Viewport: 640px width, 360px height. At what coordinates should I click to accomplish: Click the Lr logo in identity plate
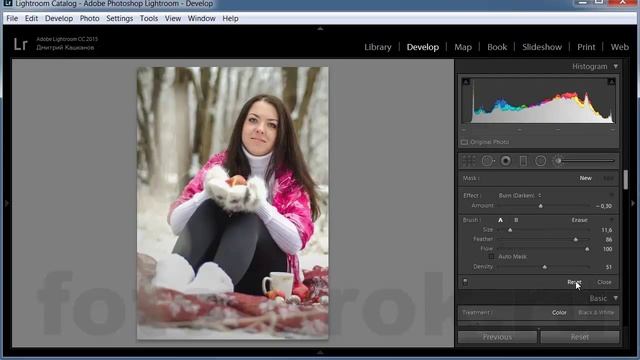(20, 44)
